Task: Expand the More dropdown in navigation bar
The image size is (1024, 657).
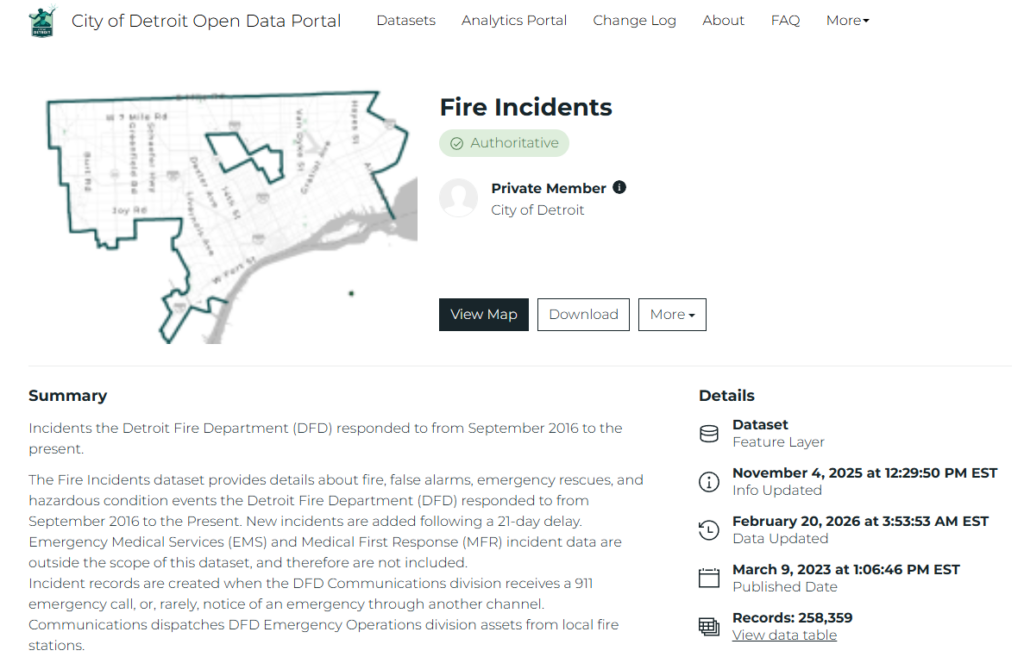Action: (847, 20)
